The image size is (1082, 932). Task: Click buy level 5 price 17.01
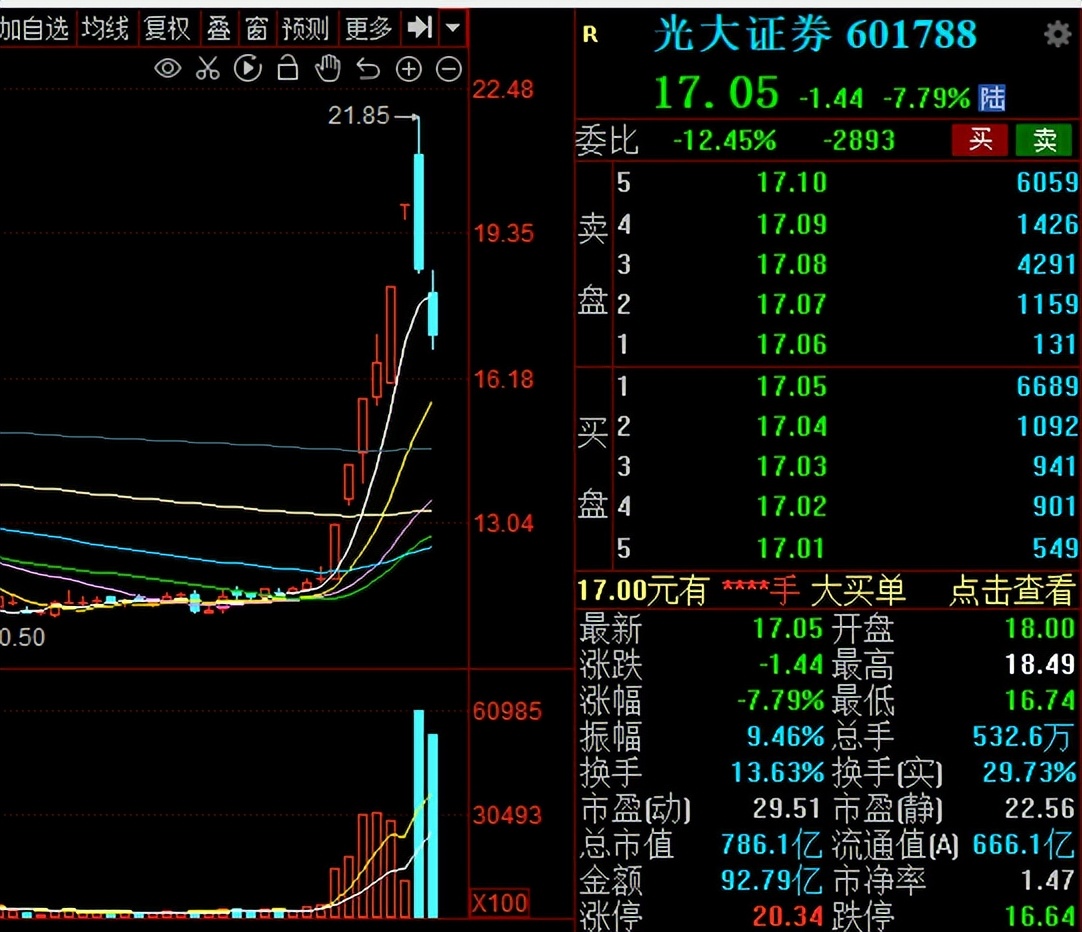tap(791, 549)
